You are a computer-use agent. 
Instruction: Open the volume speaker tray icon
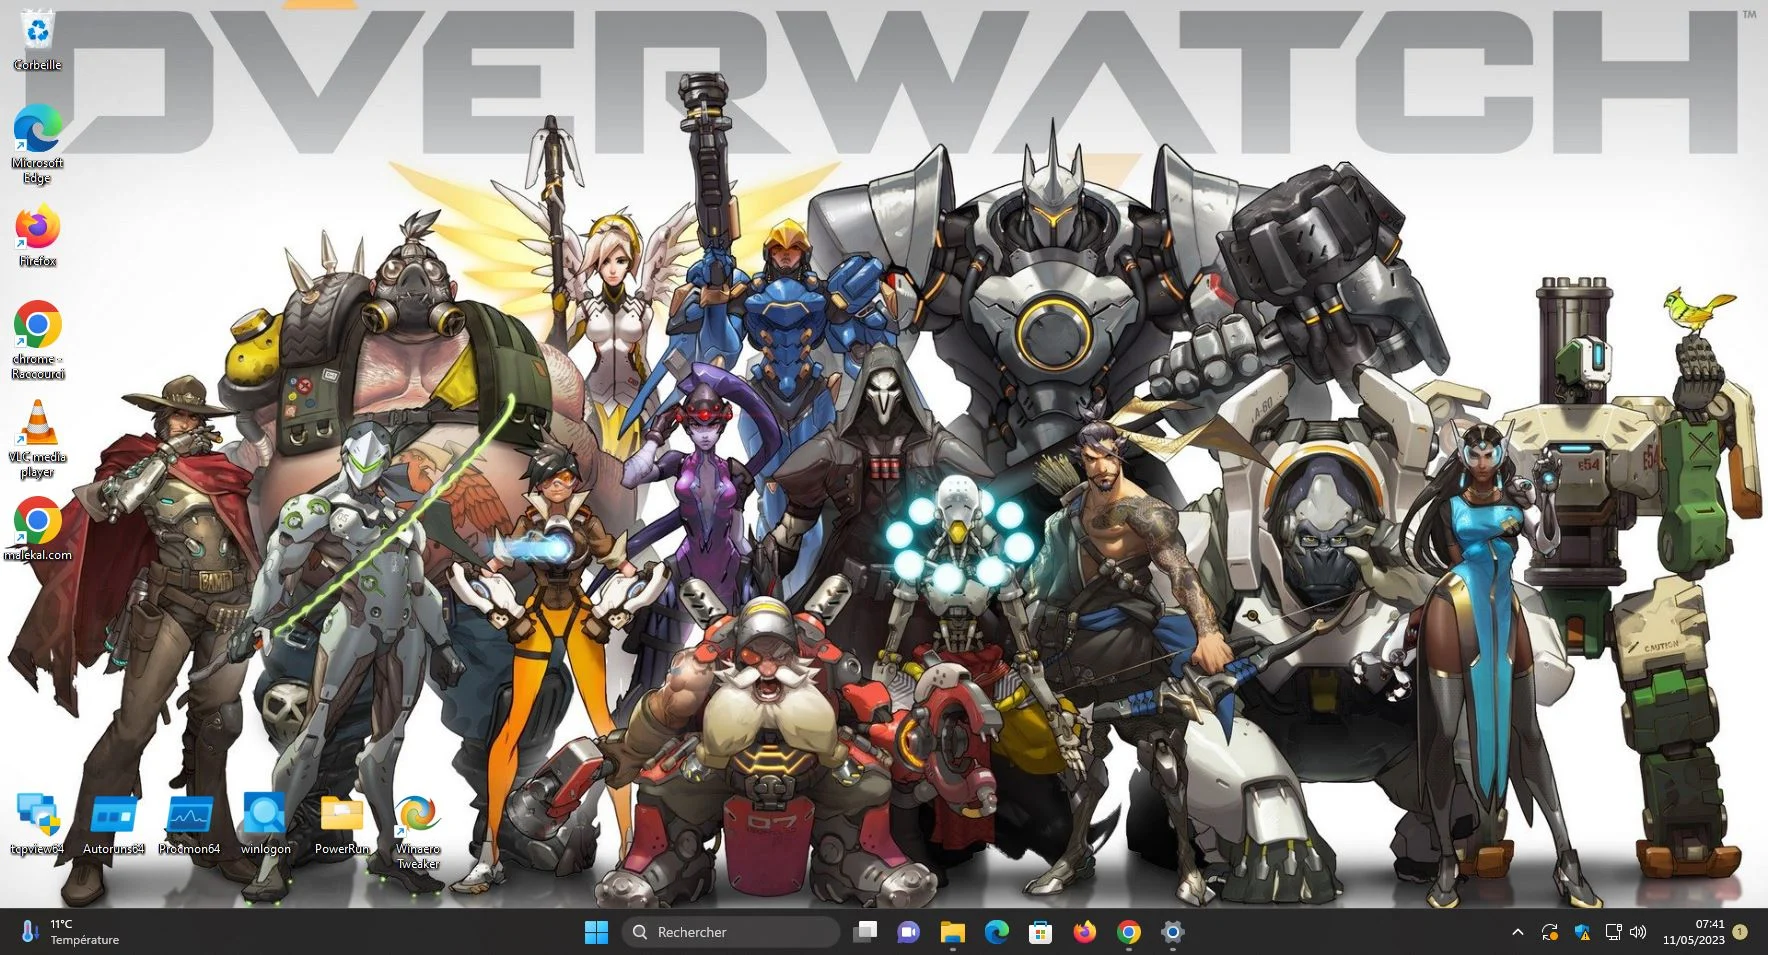click(1638, 932)
